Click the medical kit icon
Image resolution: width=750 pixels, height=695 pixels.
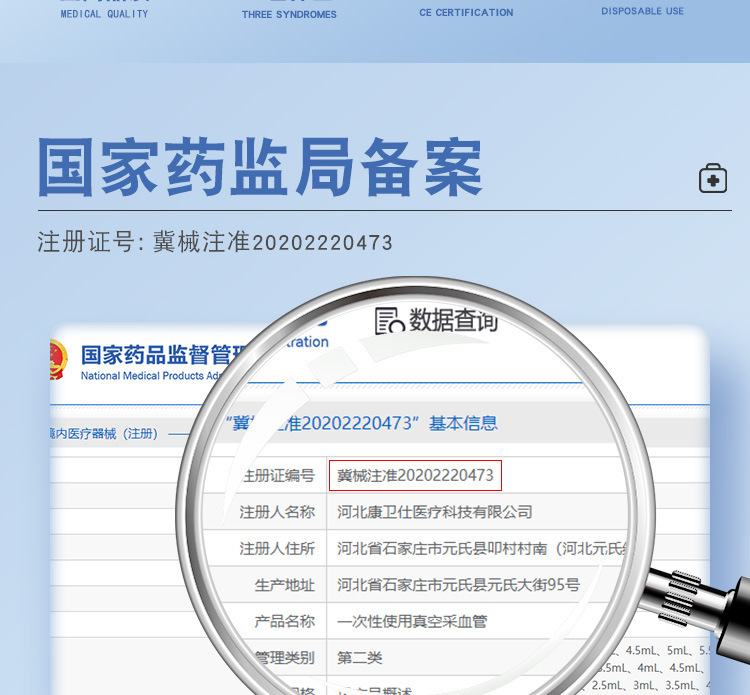(713, 178)
